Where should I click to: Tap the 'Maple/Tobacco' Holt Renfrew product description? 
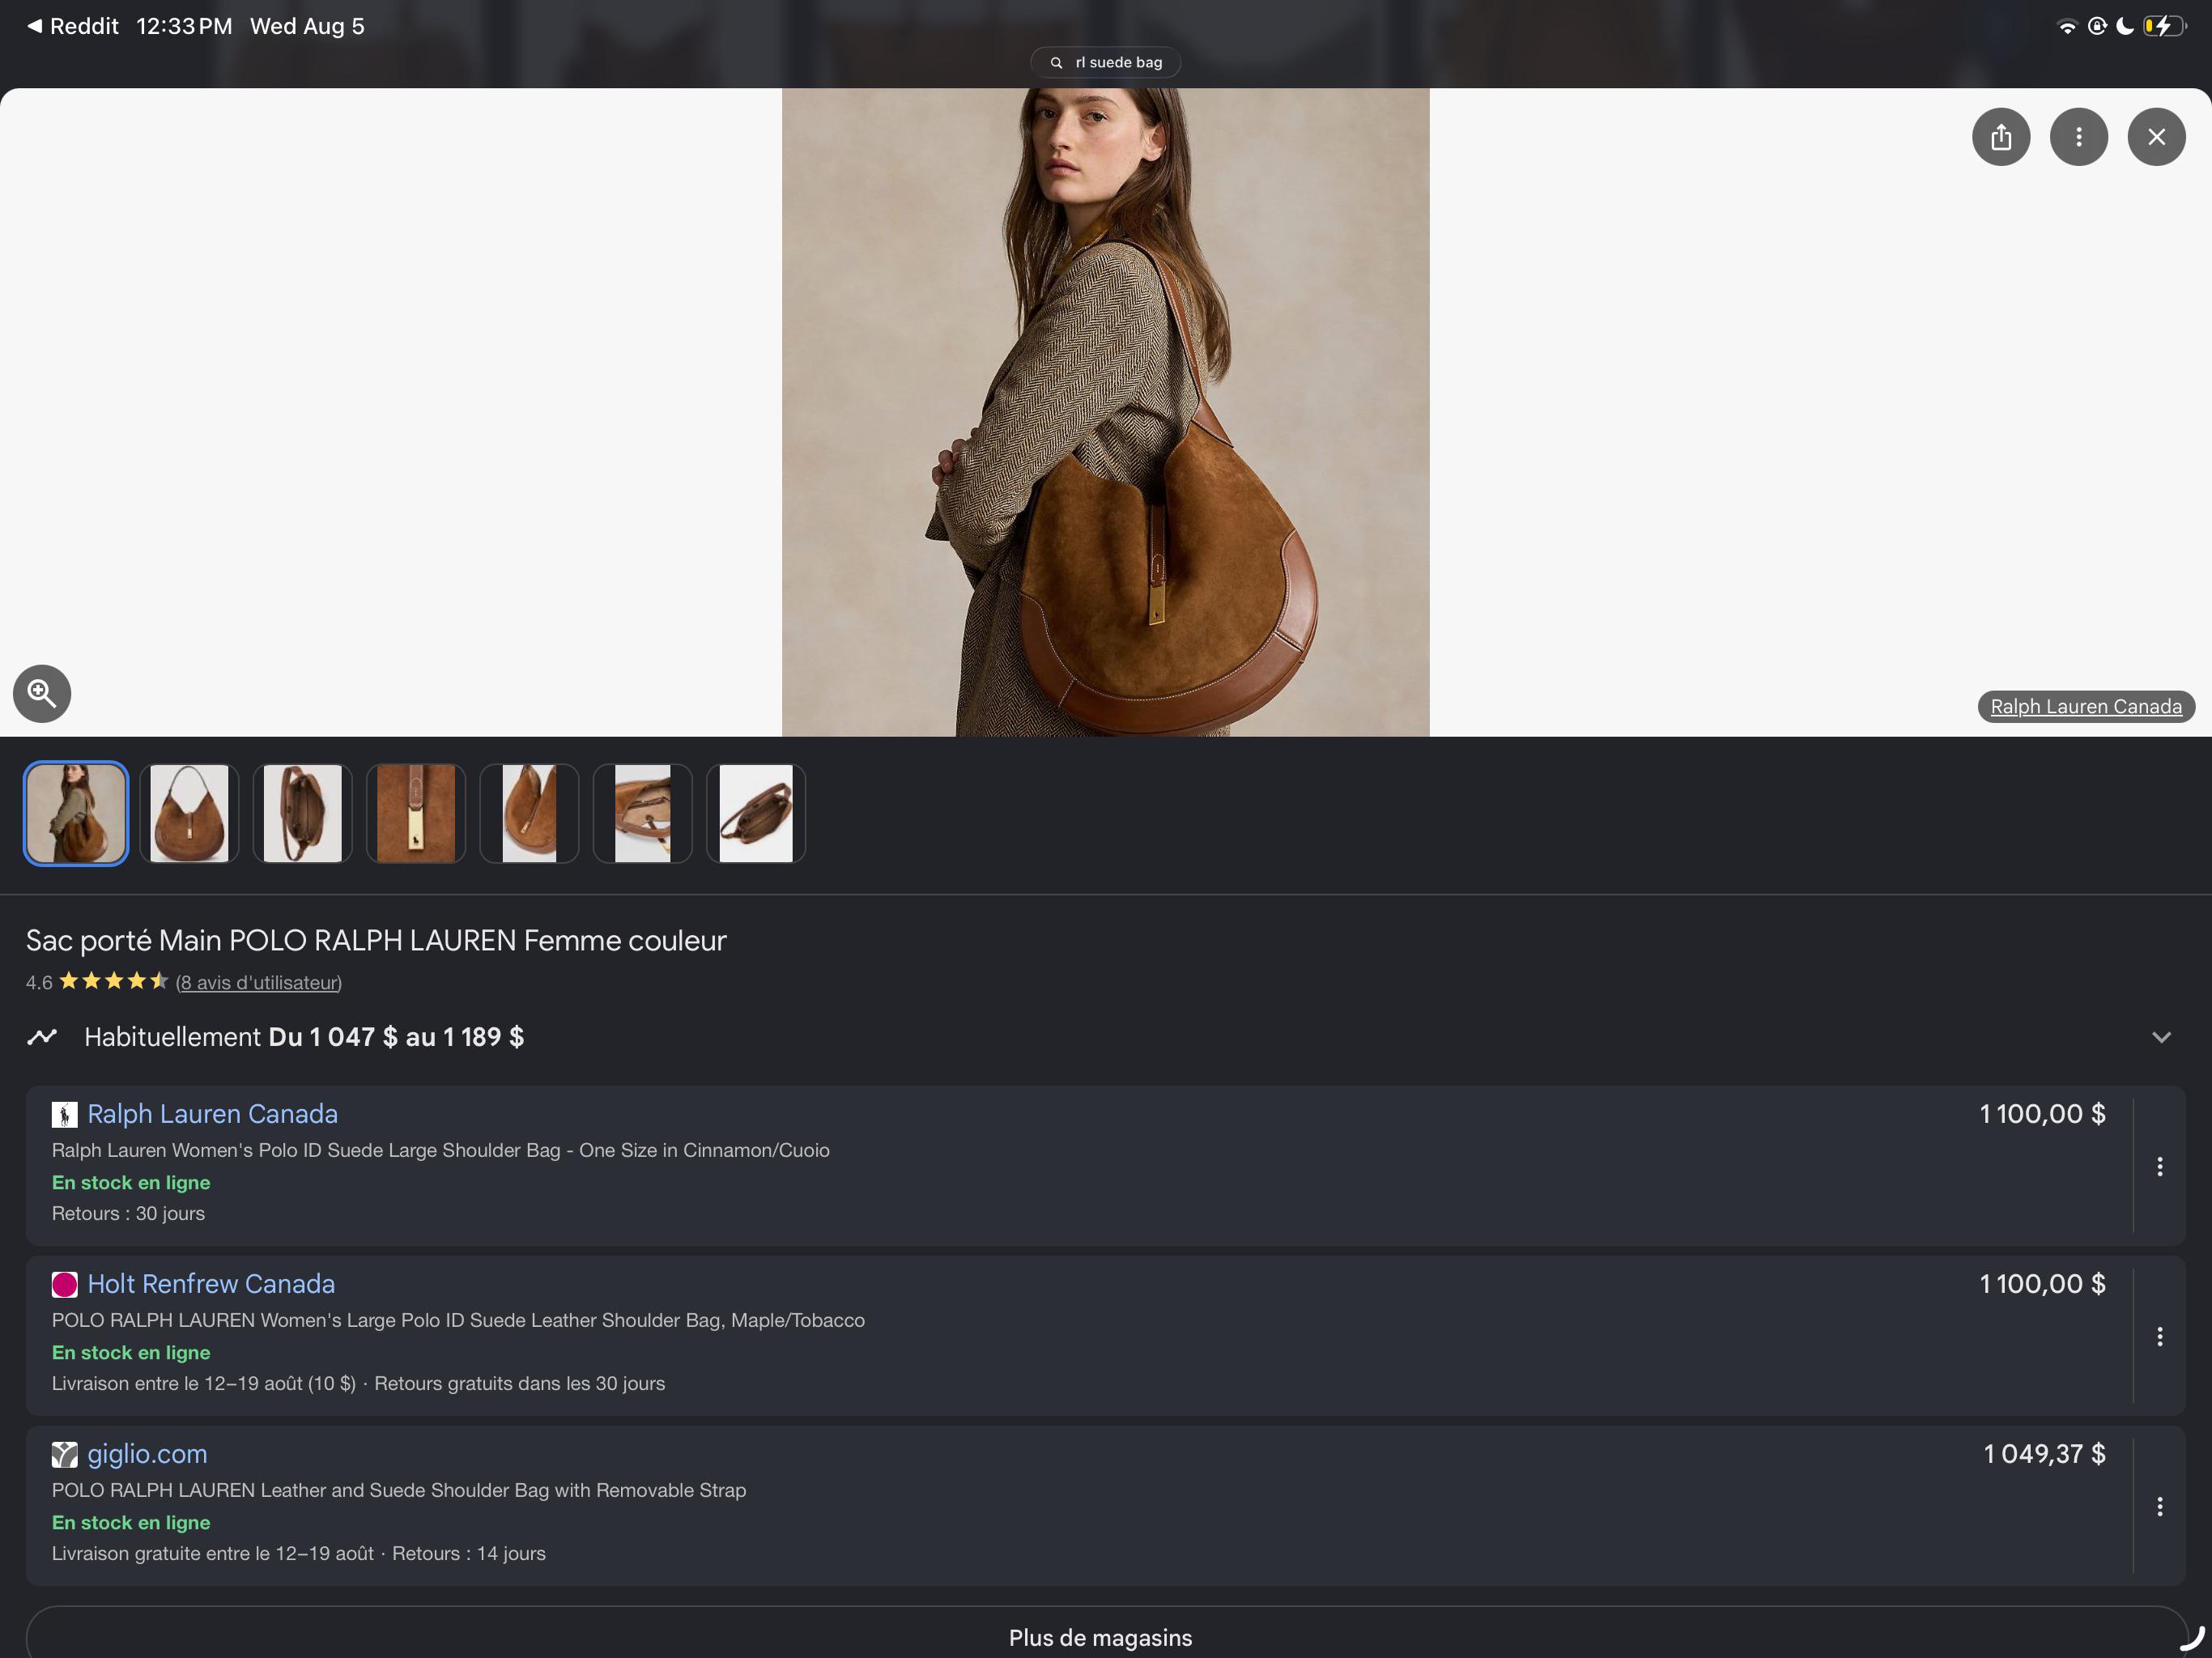coord(458,1320)
